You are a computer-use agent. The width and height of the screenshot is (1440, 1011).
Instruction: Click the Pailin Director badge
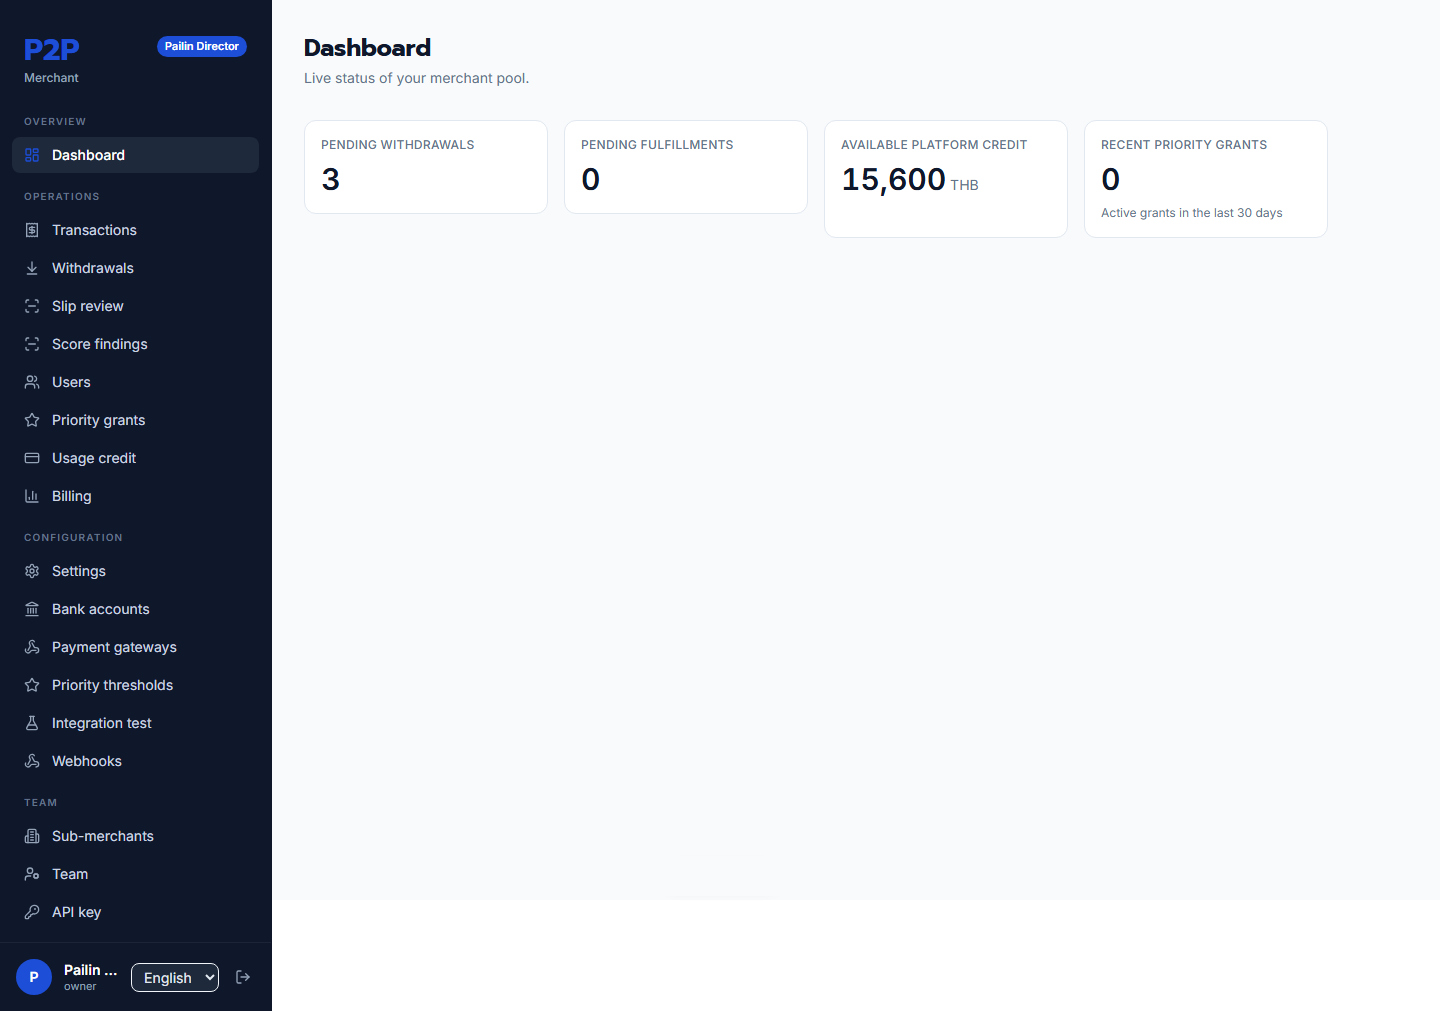pos(202,46)
